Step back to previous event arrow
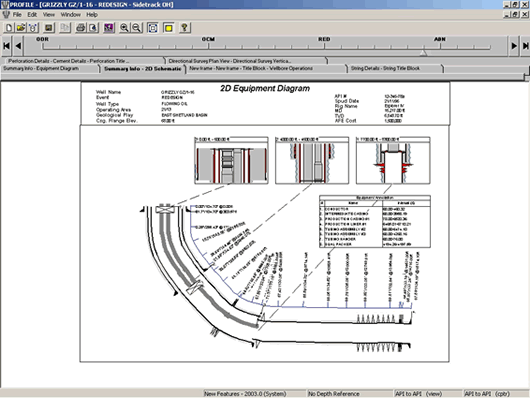The width and height of the screenshot is (530, 398). [18, 46]
